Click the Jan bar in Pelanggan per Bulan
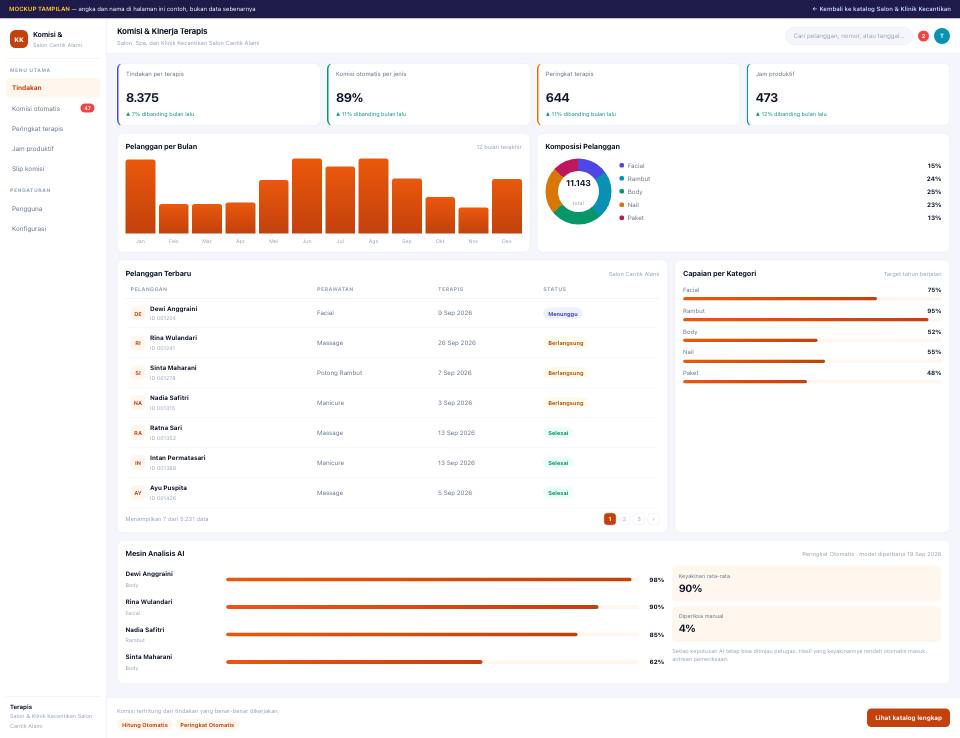960x738 pixels. pyautogui.click(x=140, y=197)
